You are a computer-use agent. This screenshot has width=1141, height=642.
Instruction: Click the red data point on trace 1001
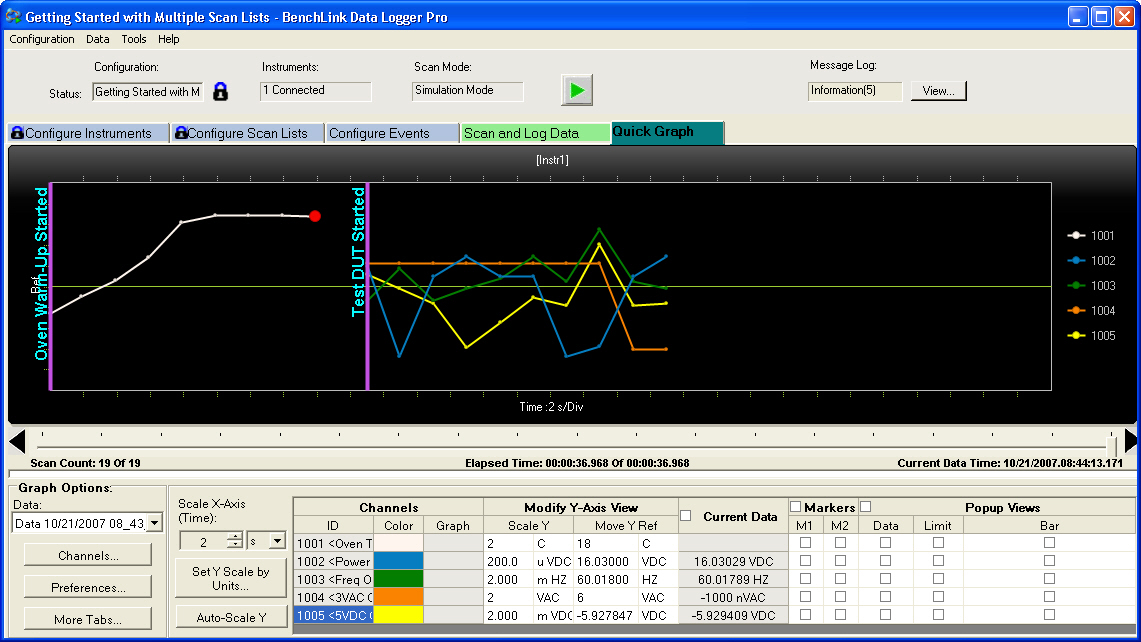pos(315,216)
